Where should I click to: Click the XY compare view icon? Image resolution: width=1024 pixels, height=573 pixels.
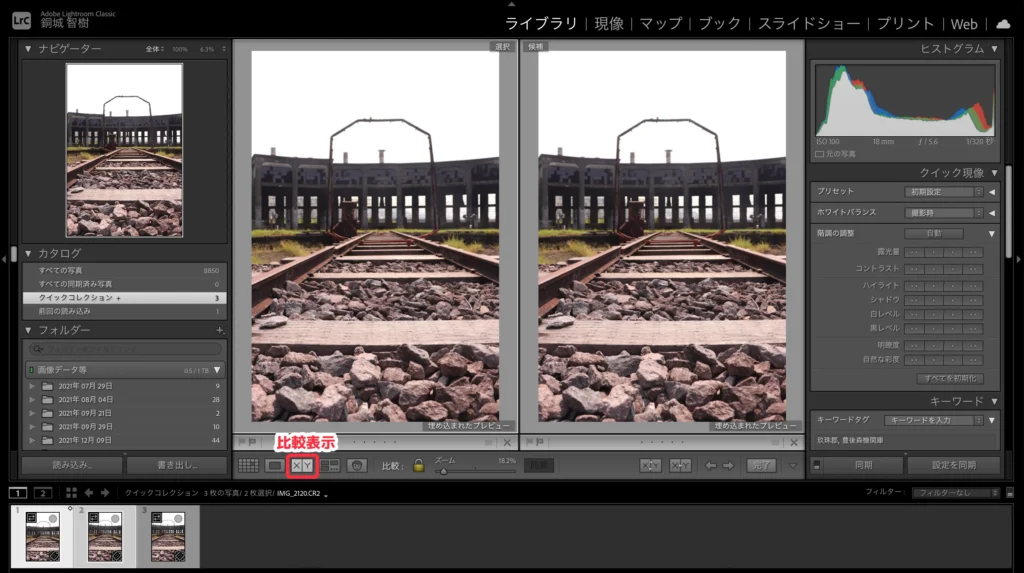pyautogui.click(x=302, y=465)
